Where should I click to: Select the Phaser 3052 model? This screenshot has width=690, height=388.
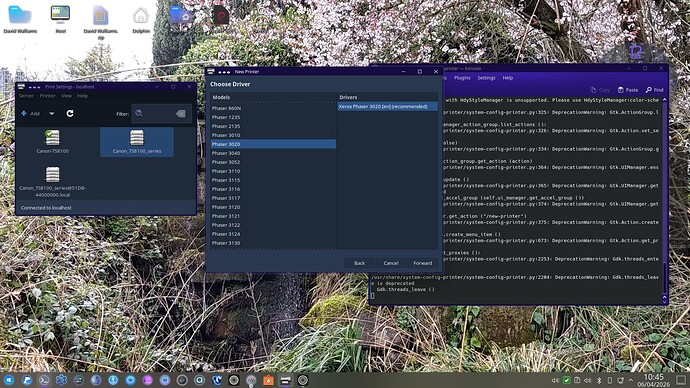[x=273, y=162]
